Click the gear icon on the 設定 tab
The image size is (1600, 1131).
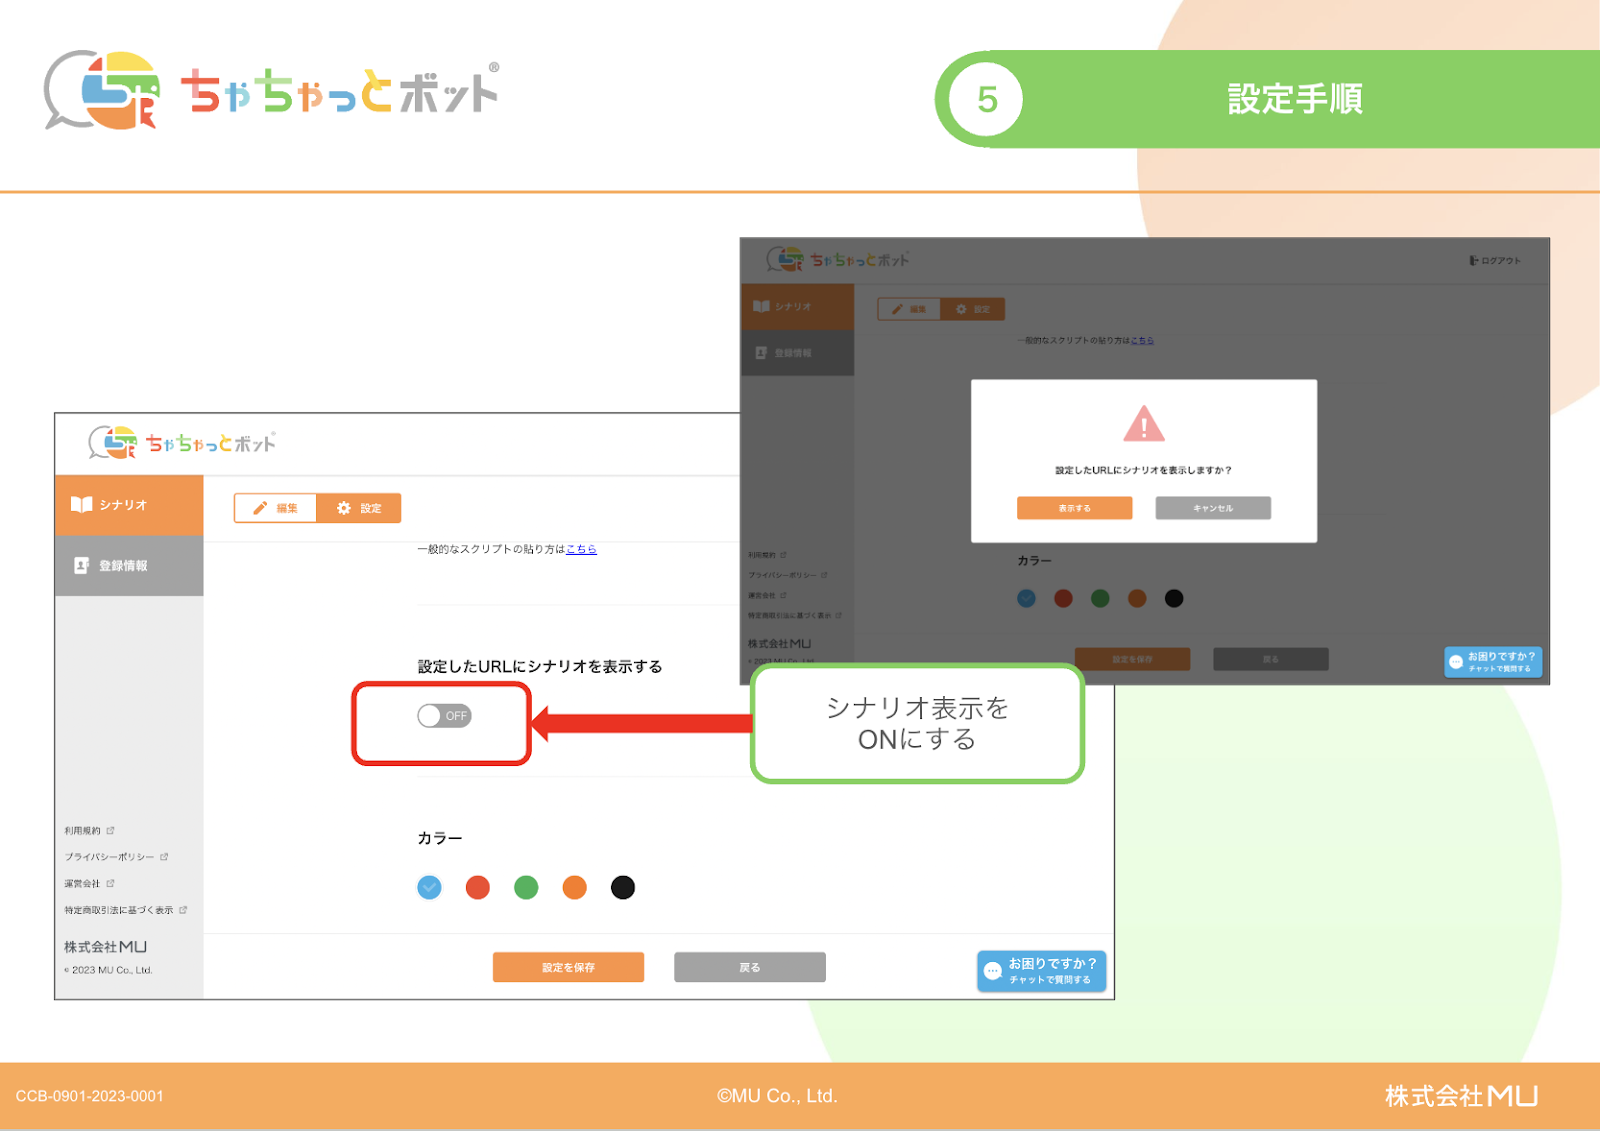344,508
